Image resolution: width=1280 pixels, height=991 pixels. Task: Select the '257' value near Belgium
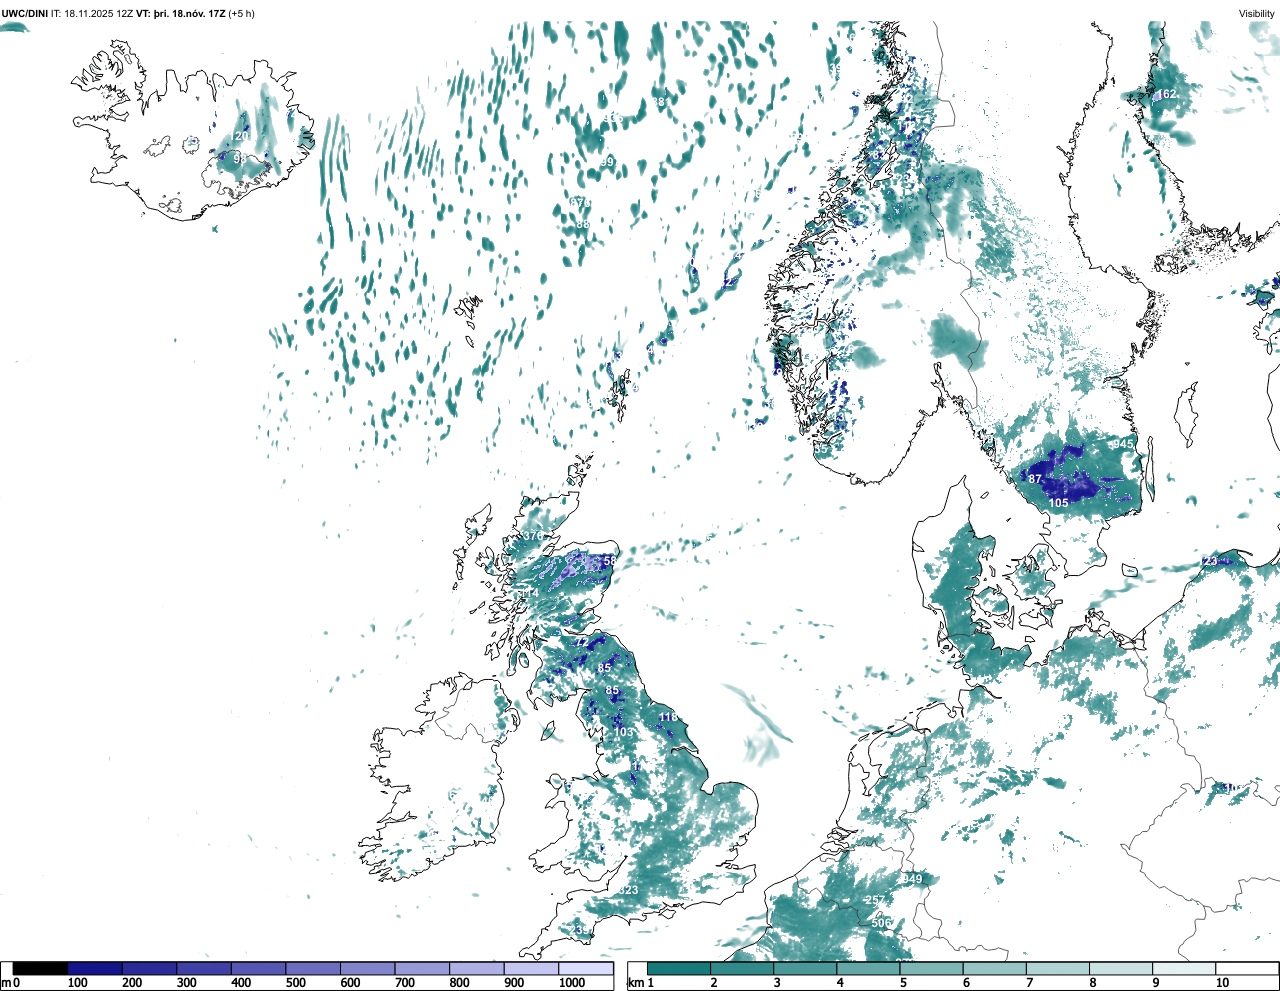click(x=874, y=901)
